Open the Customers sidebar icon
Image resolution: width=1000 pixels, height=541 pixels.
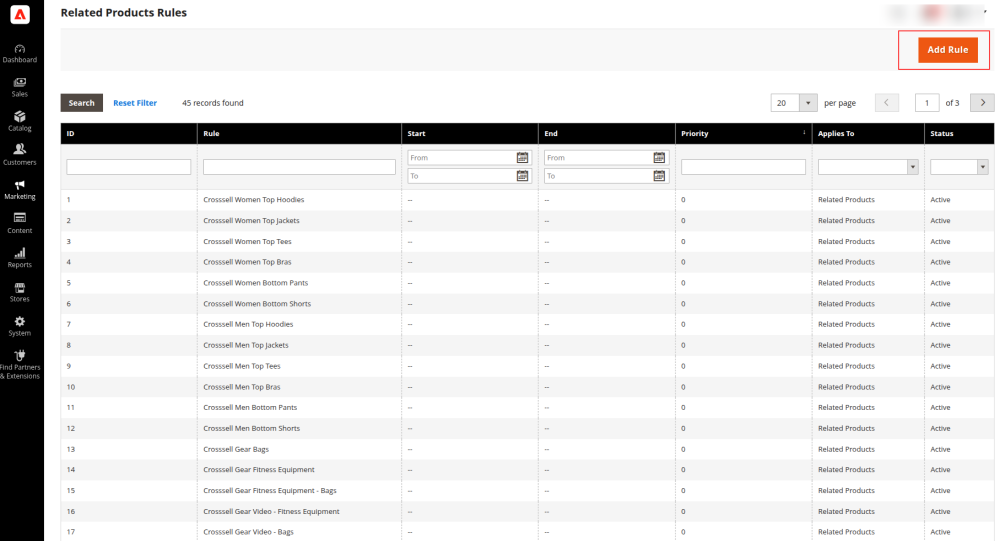20,151
